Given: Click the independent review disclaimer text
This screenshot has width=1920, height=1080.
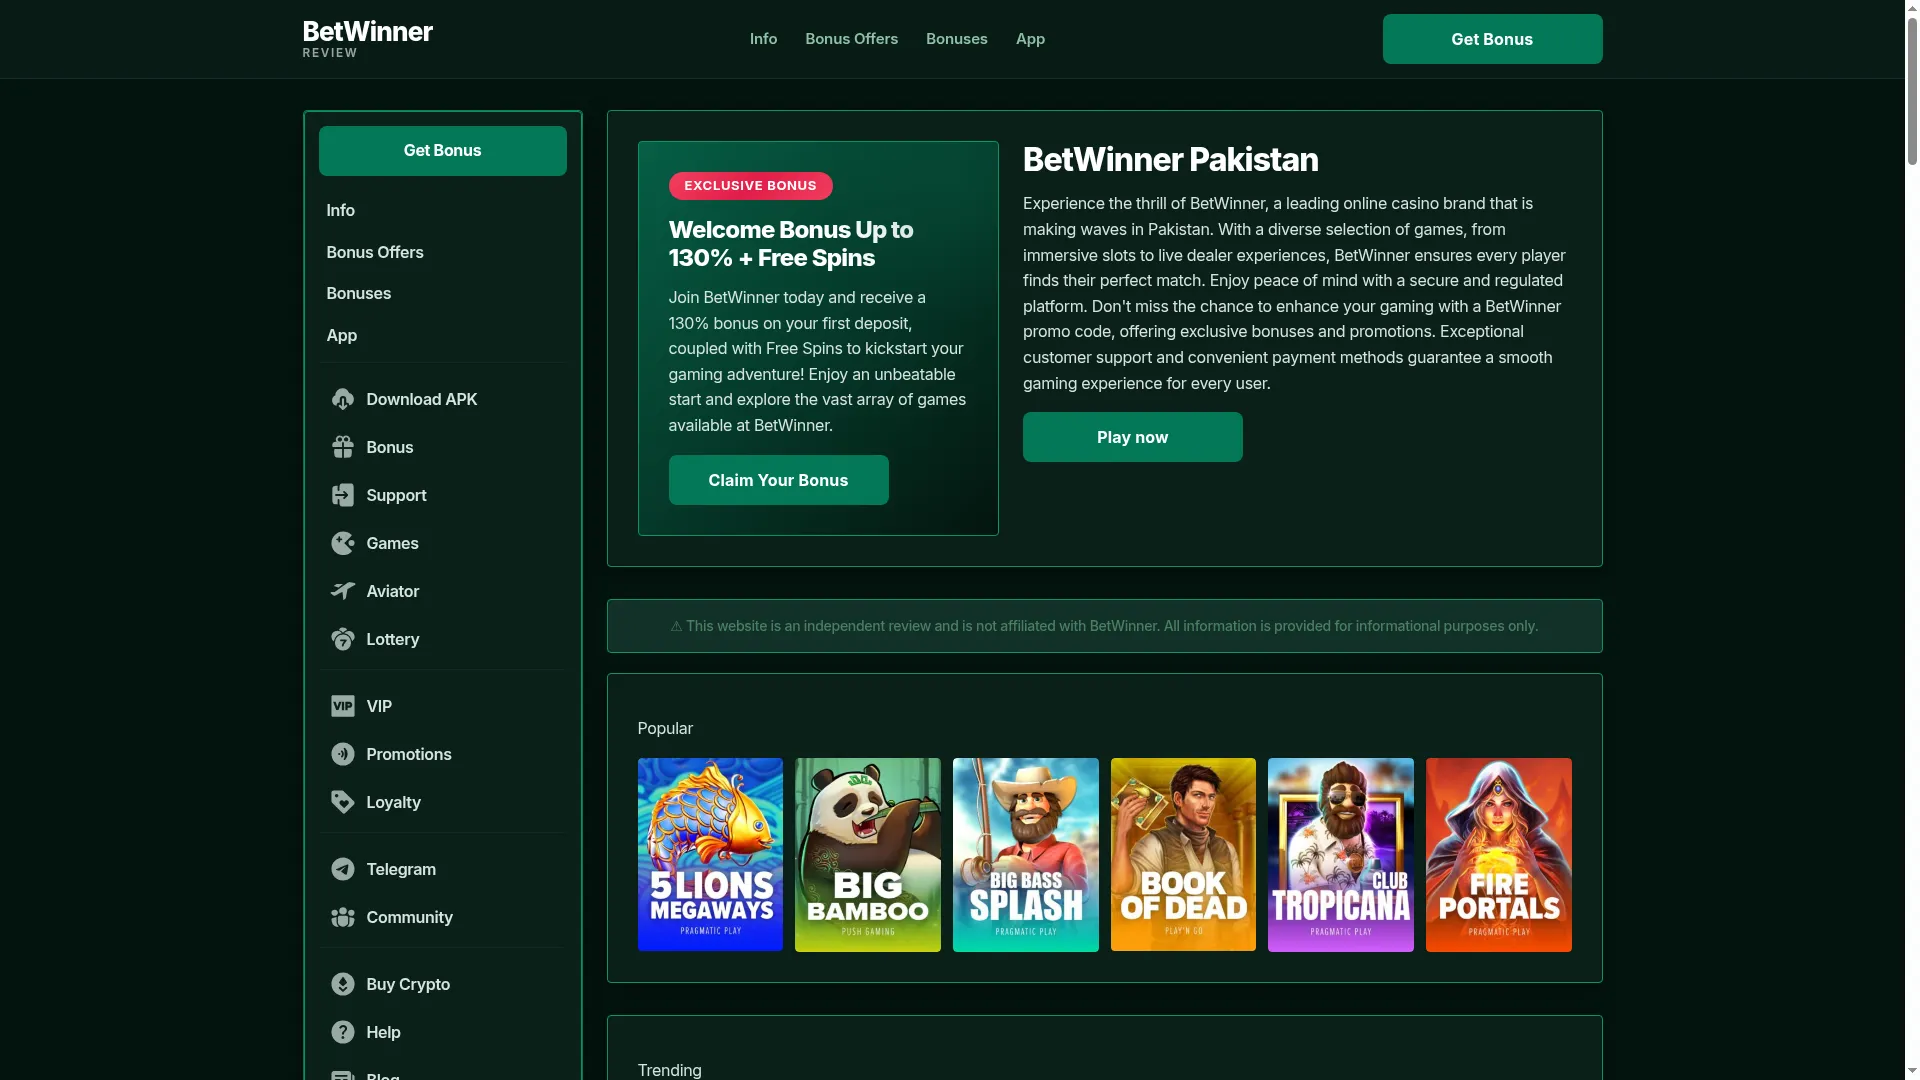Looking at the screenshot, I should 1104,626.
